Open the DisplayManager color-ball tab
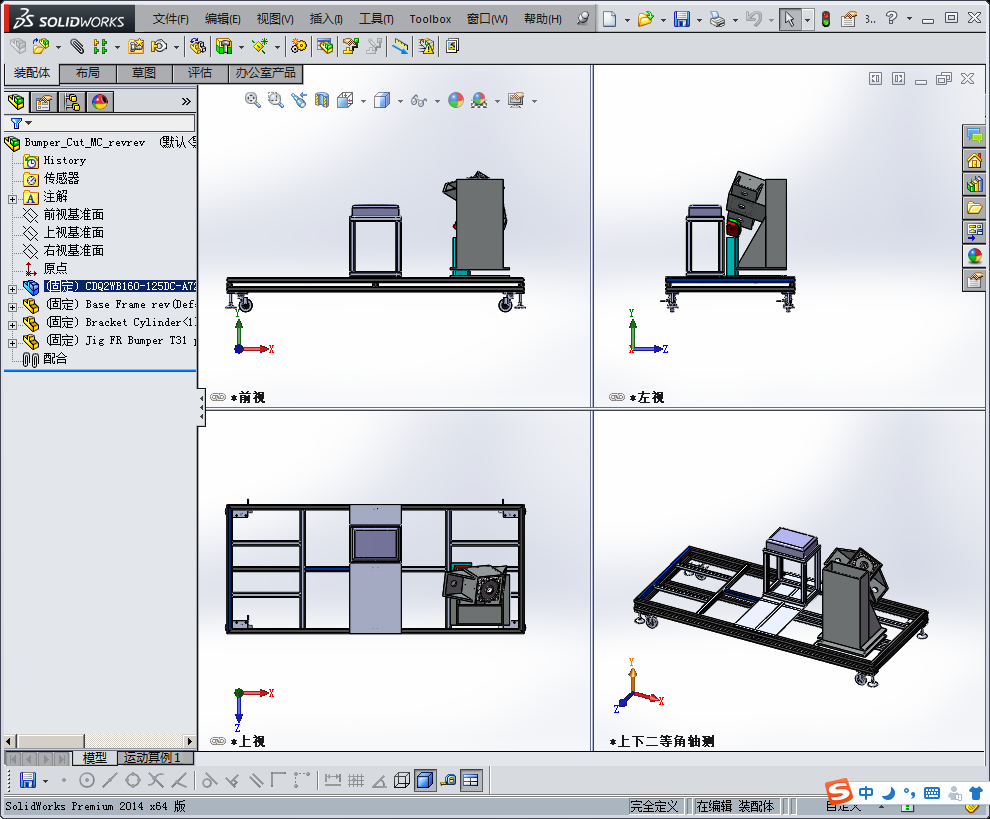 100,101
